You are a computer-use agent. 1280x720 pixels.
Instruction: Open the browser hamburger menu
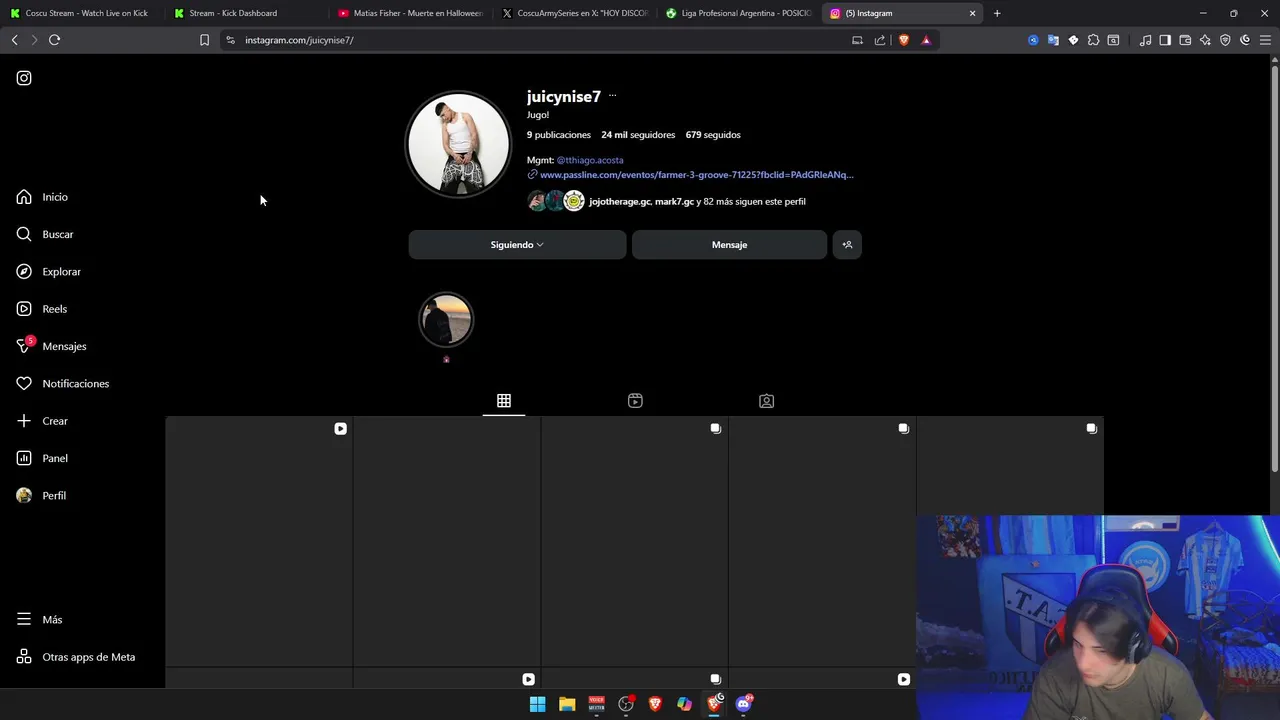point(1265,40)
